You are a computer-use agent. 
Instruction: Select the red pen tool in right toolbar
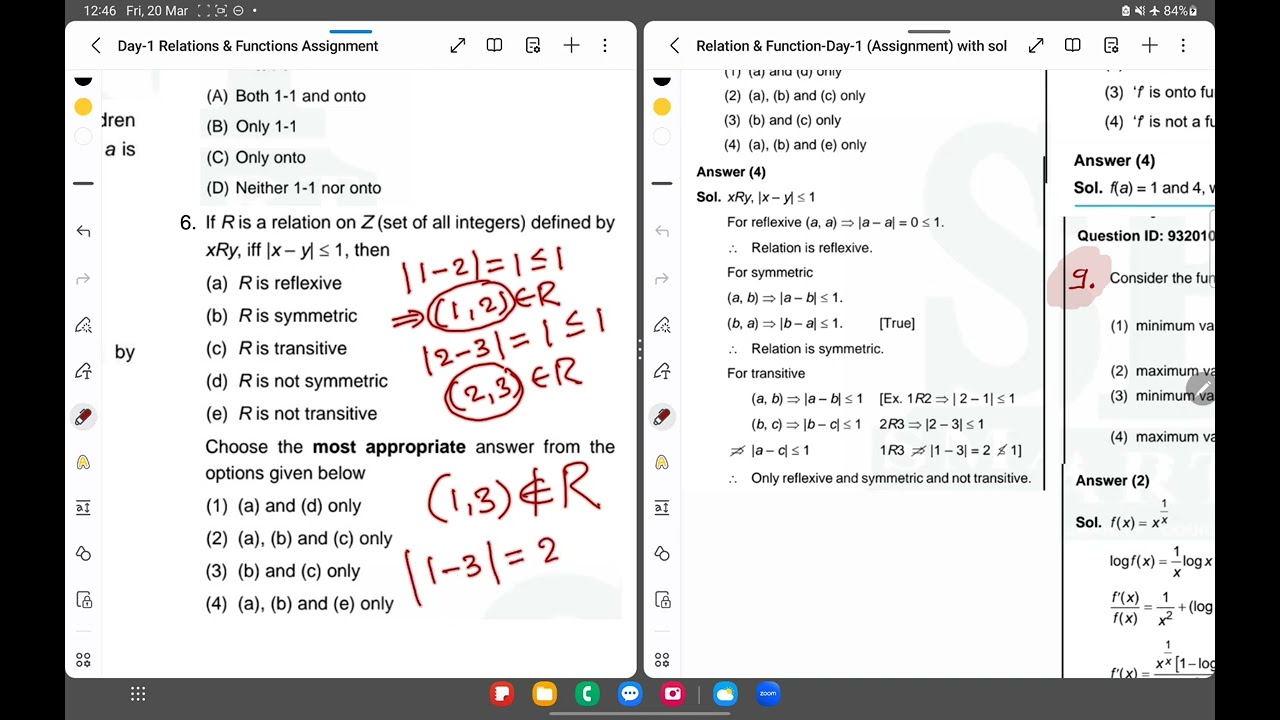661,417
